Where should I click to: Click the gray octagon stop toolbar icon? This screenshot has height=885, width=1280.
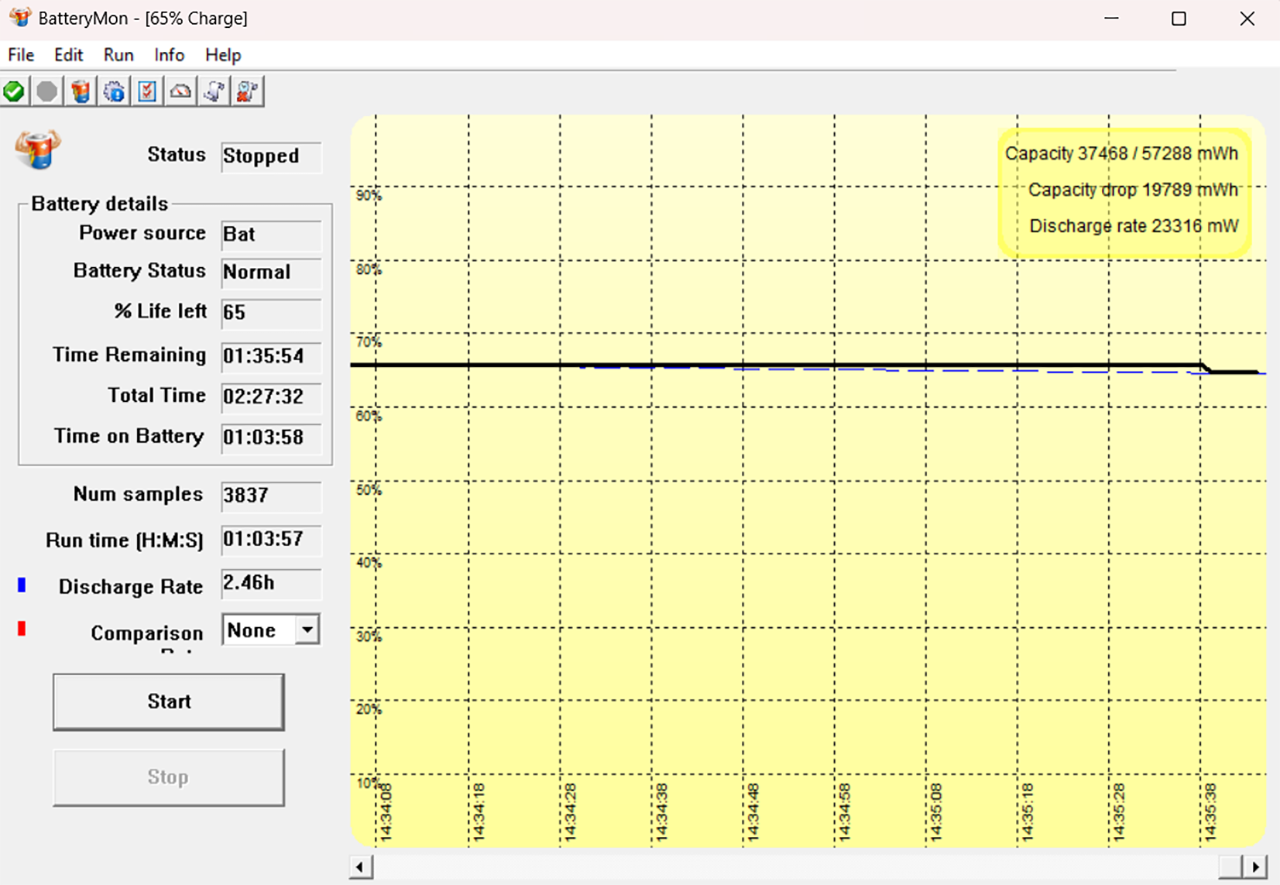point(47,92)
